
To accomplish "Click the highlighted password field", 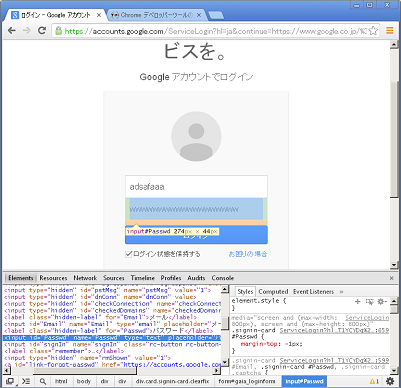I will [196, 209].
